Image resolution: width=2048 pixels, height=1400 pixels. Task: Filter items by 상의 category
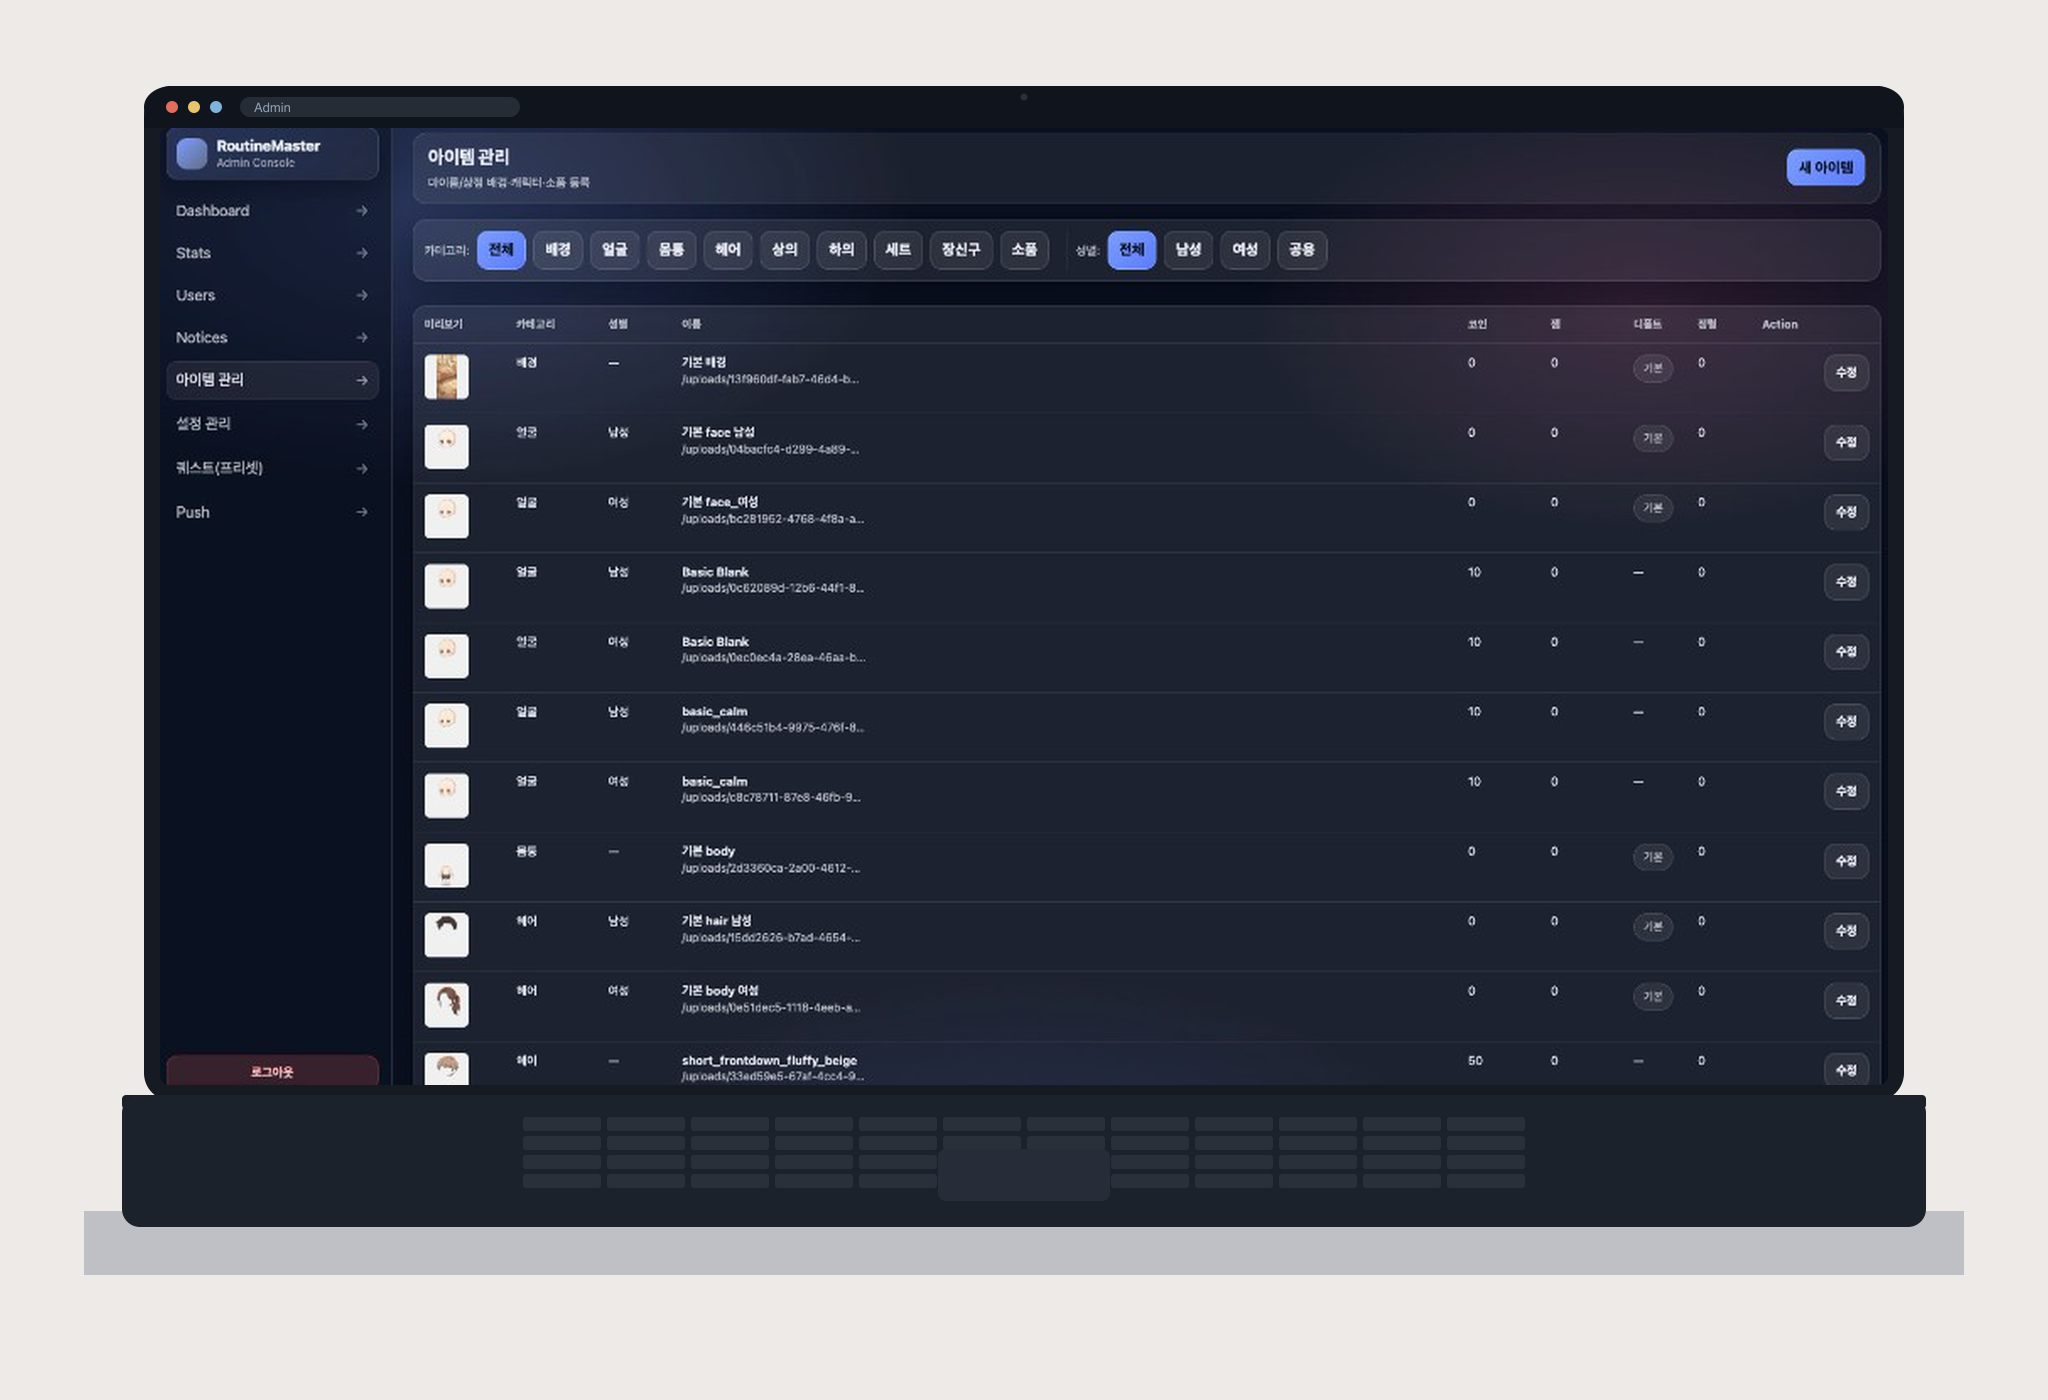click(x=785, y=250)
